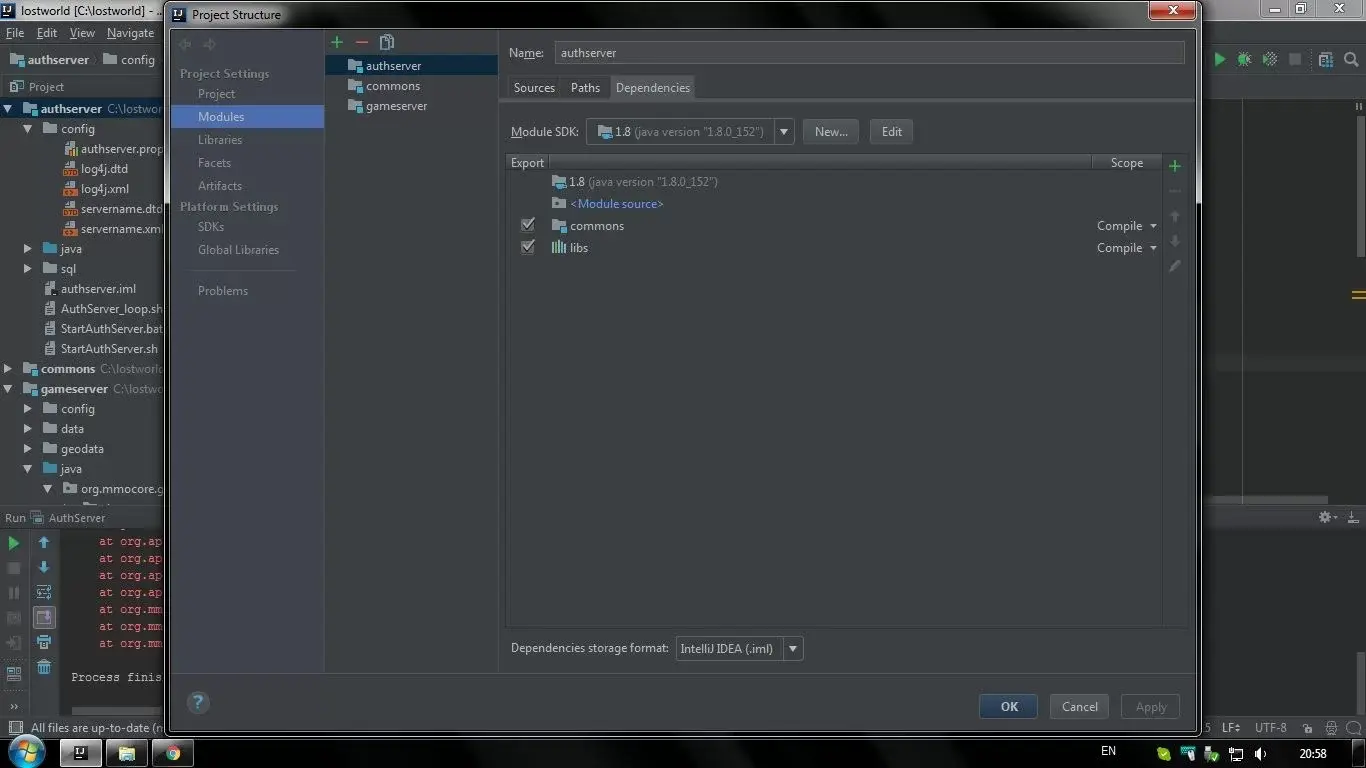Run with coverage from main toolbar
The width and height of the screenshot is (1366, 768).
coord(1270,60)
